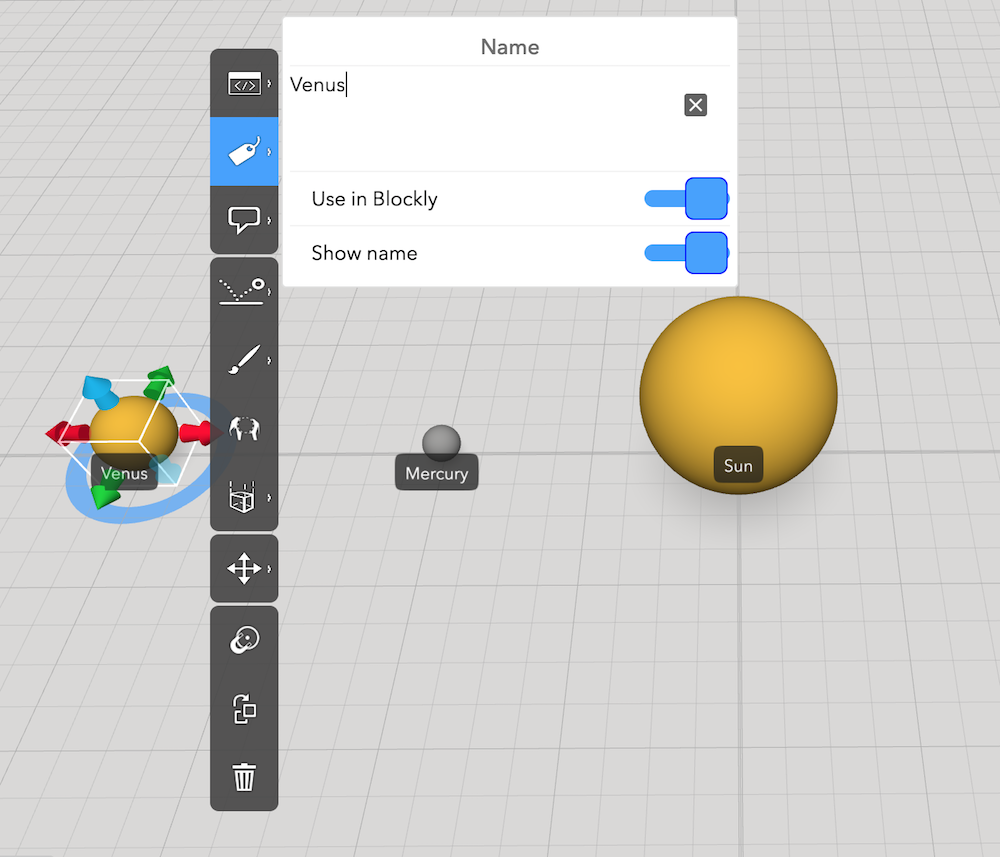Toggle the Use in Blockly switch

pos(704,198)
